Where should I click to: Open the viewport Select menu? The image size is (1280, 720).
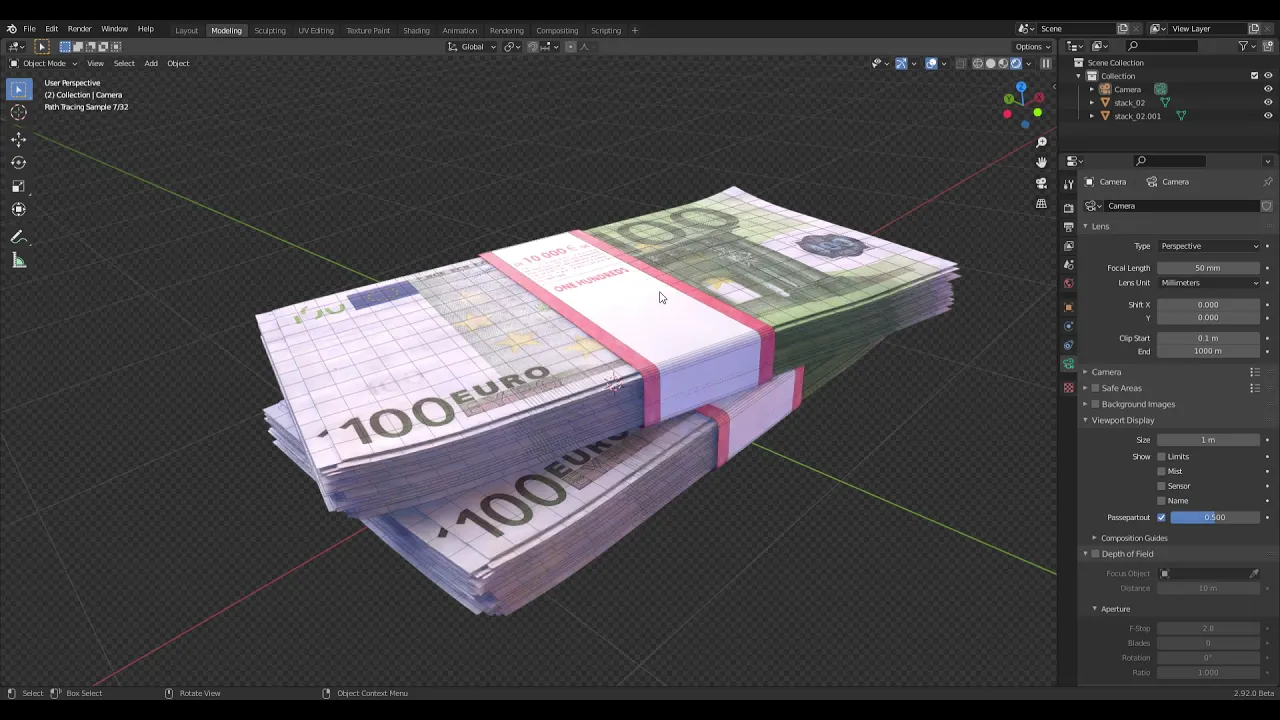click(x=124, y=63)
